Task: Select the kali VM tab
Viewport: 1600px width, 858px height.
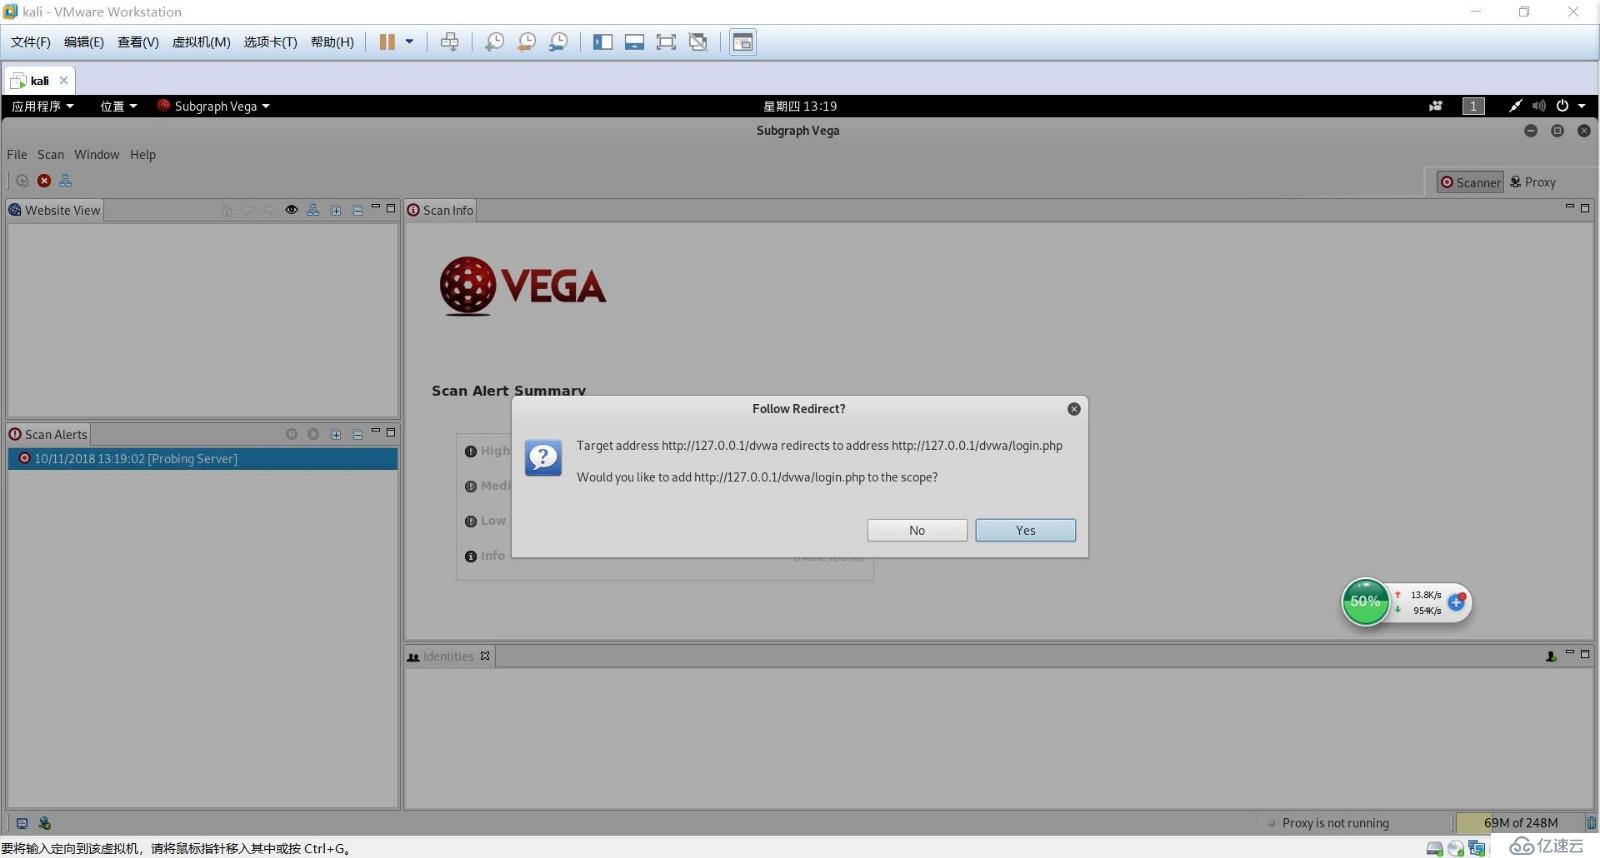Action: pos(39,80)
